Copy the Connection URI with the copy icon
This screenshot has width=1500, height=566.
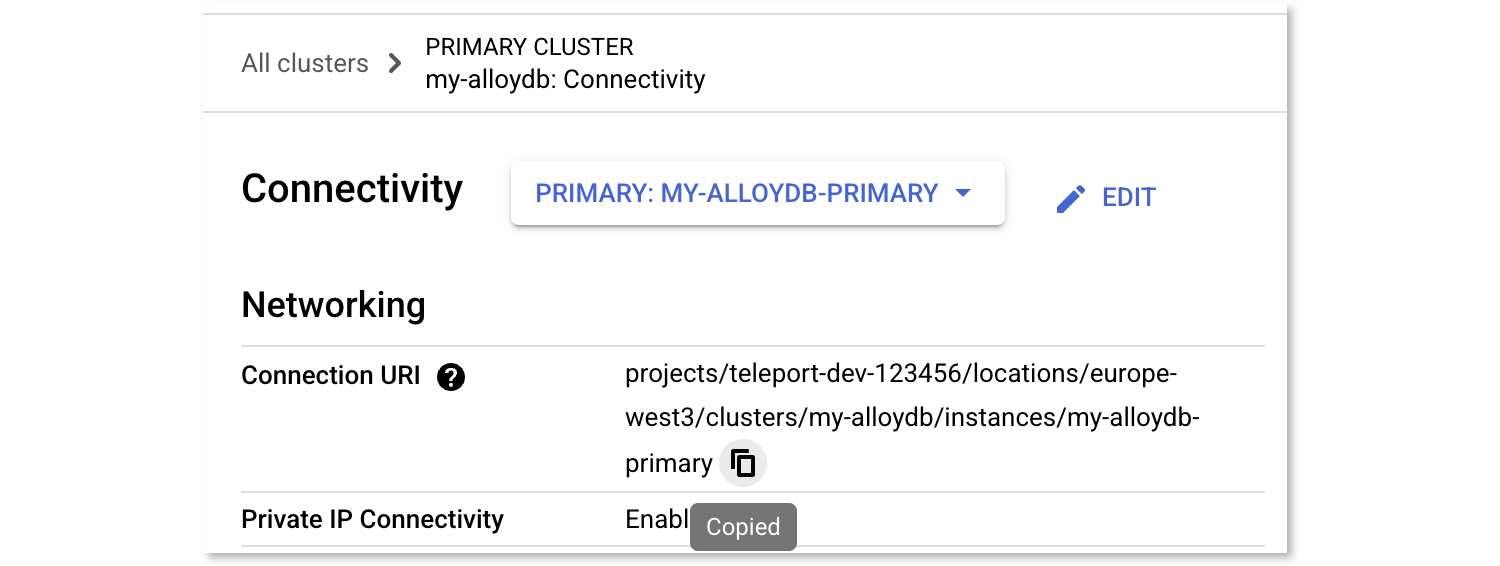pos(743,464)
